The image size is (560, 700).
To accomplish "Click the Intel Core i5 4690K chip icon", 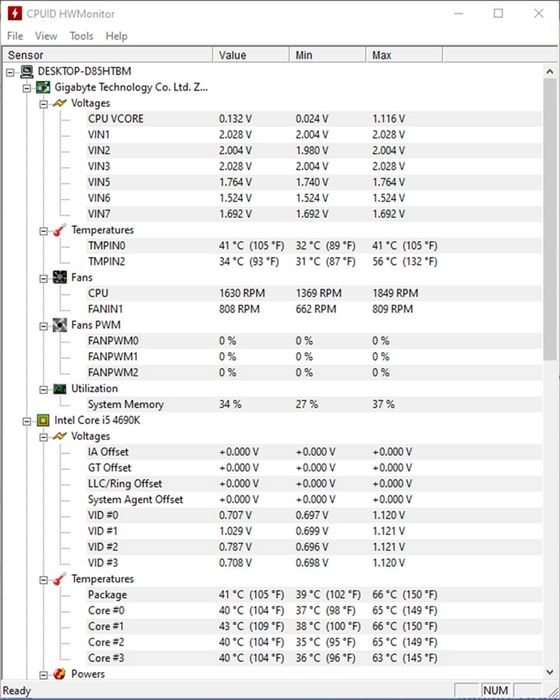I will click(43, 420).
